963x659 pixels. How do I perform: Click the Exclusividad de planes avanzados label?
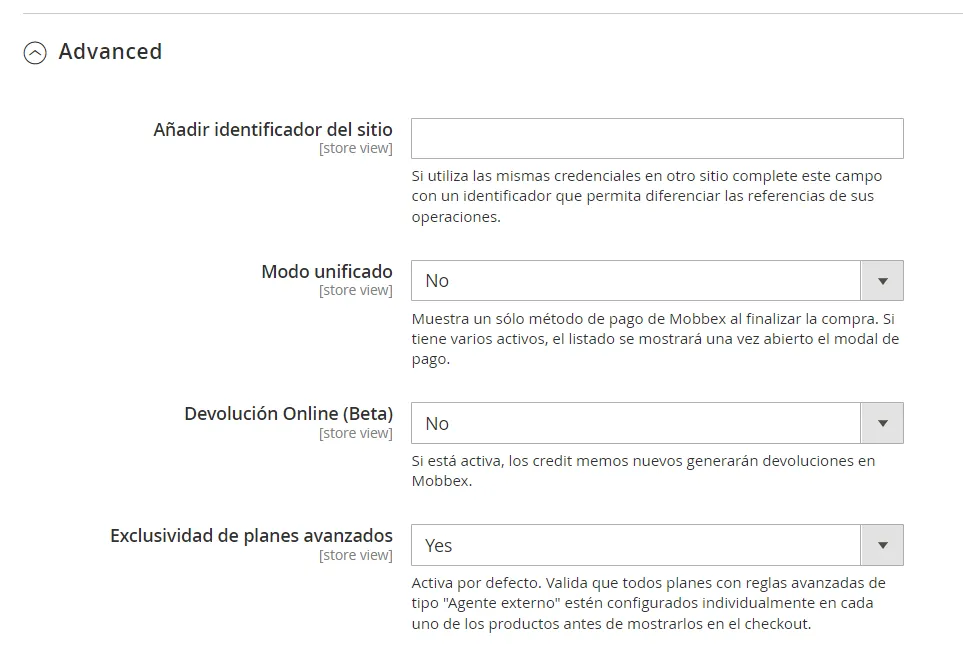(251, 536)
